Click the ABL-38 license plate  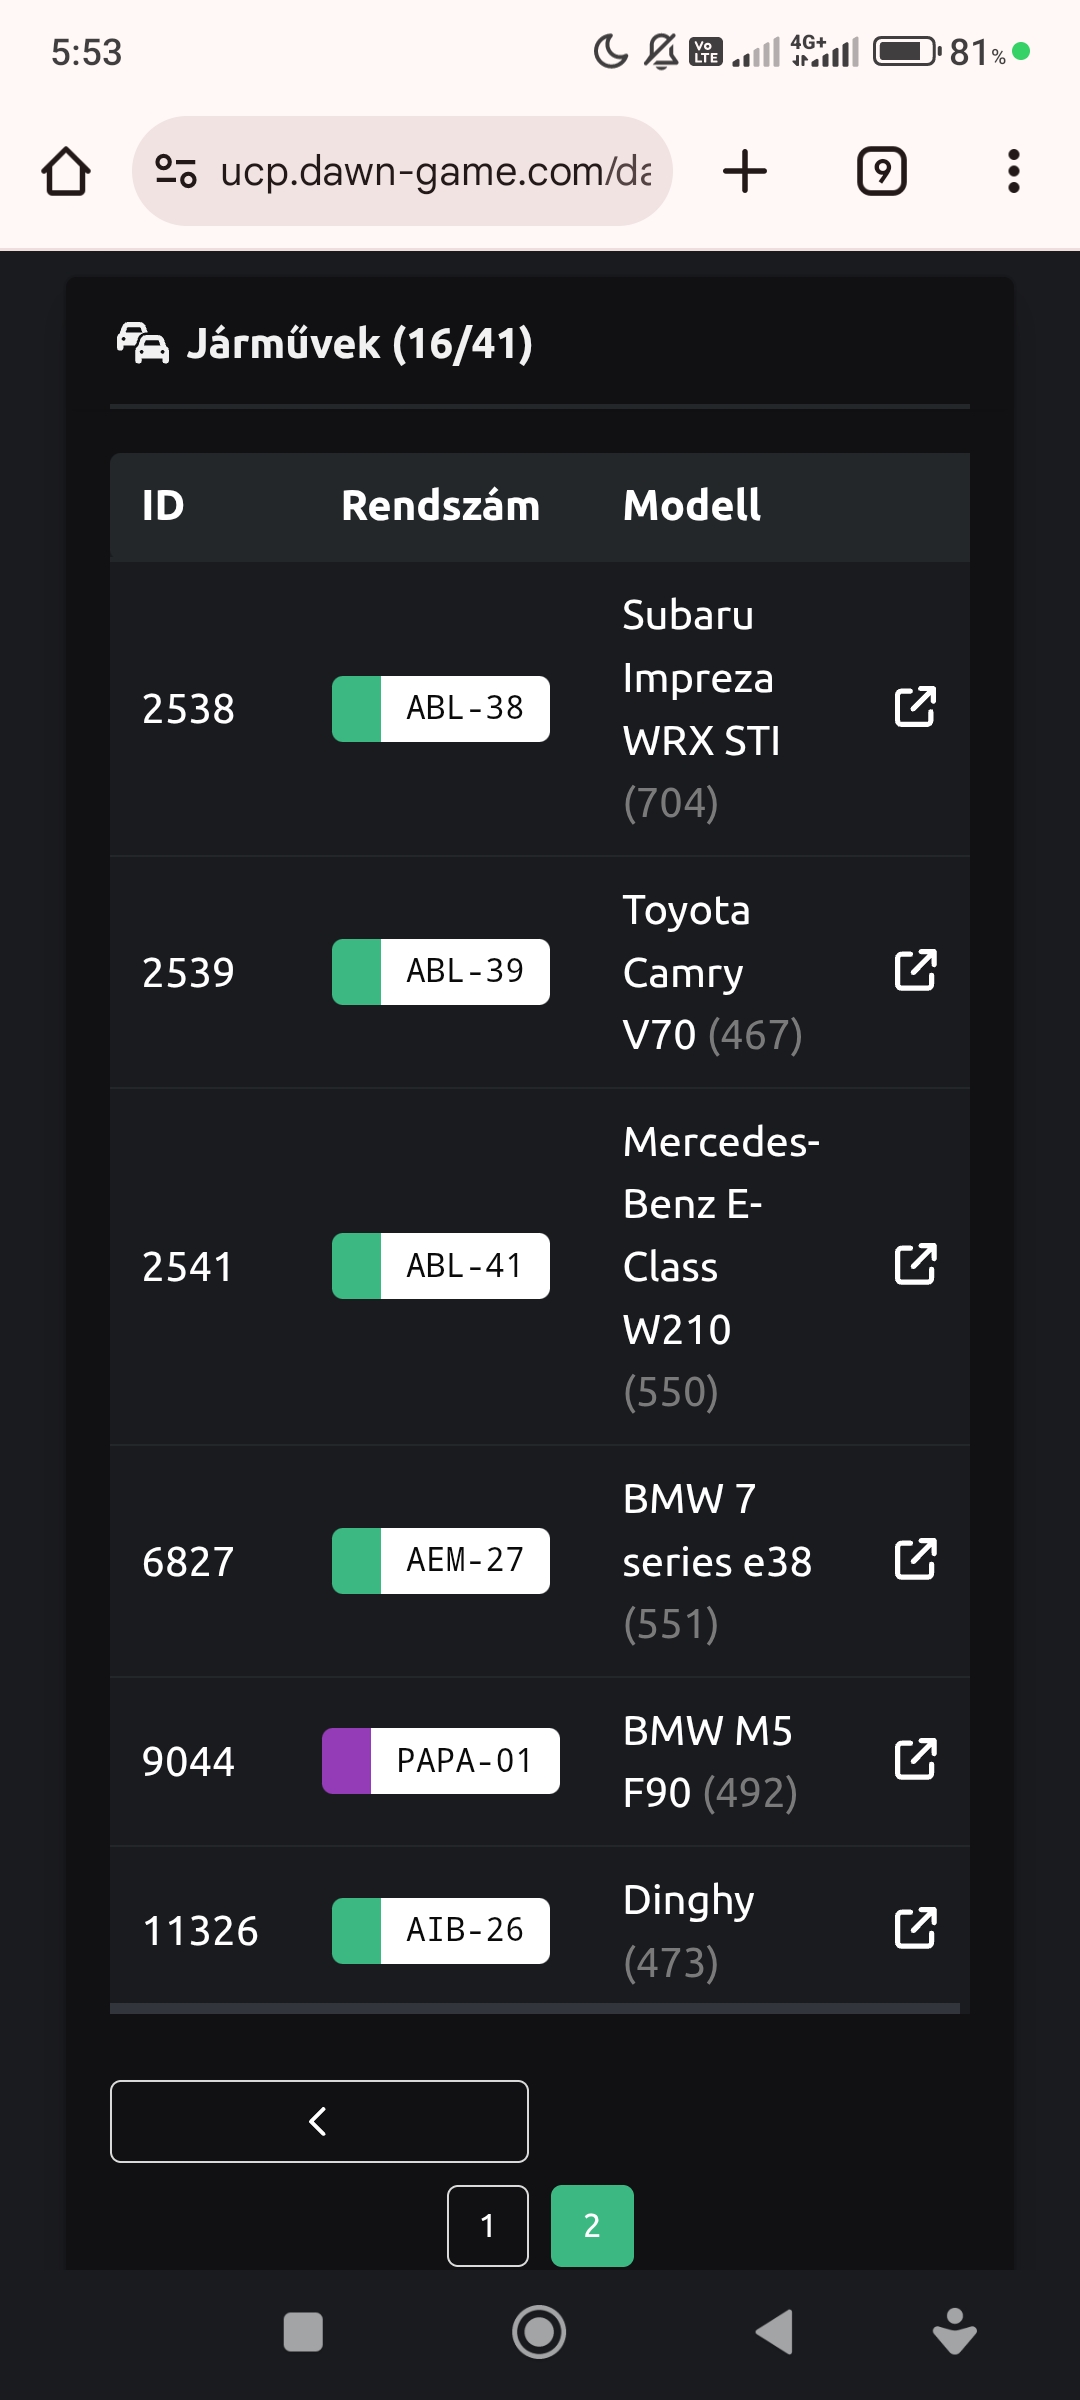pos(464,708)
